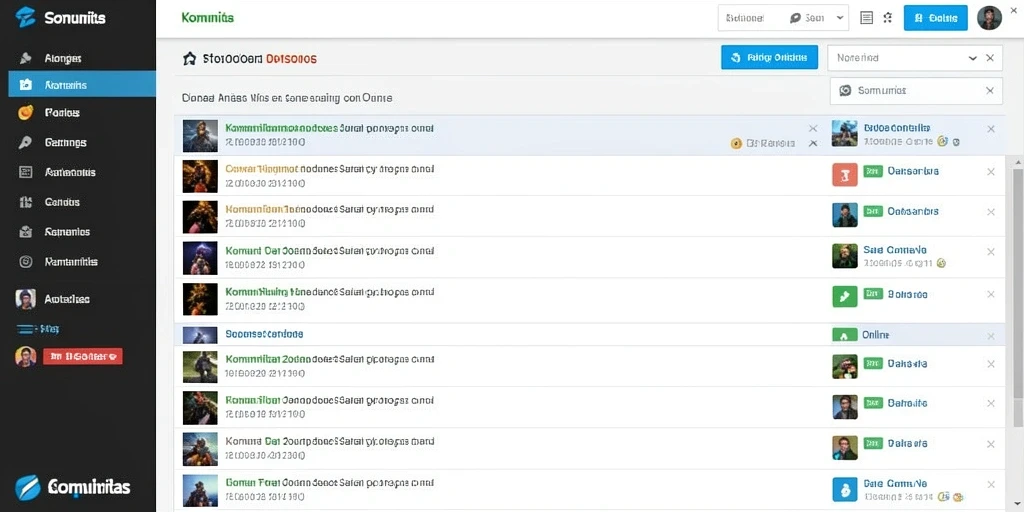
Task: Remove the Somumias filter with its X
Action: pyautogui.click(x=990, y=91)
